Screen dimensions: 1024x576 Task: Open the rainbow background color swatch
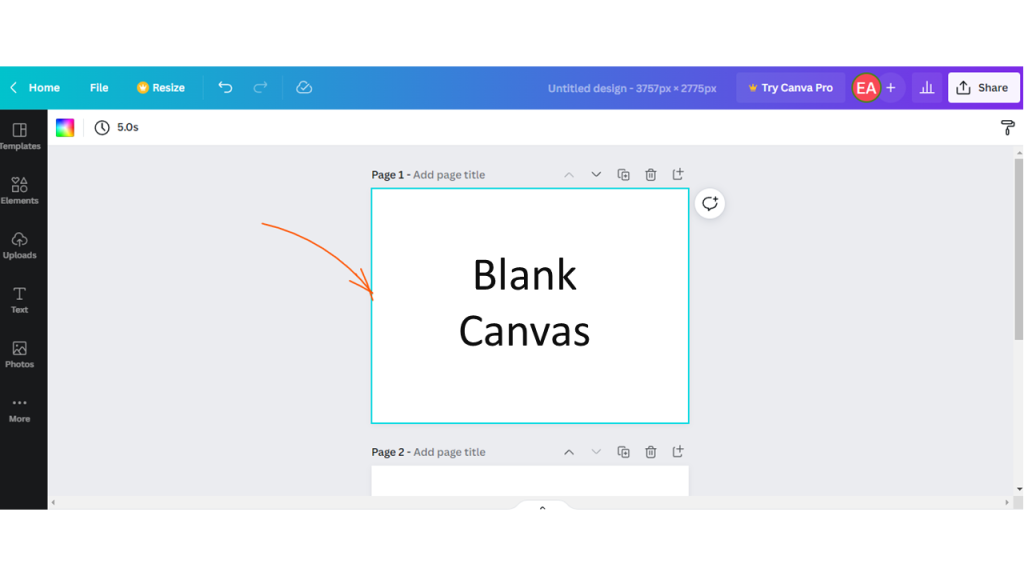click(65, 128)
